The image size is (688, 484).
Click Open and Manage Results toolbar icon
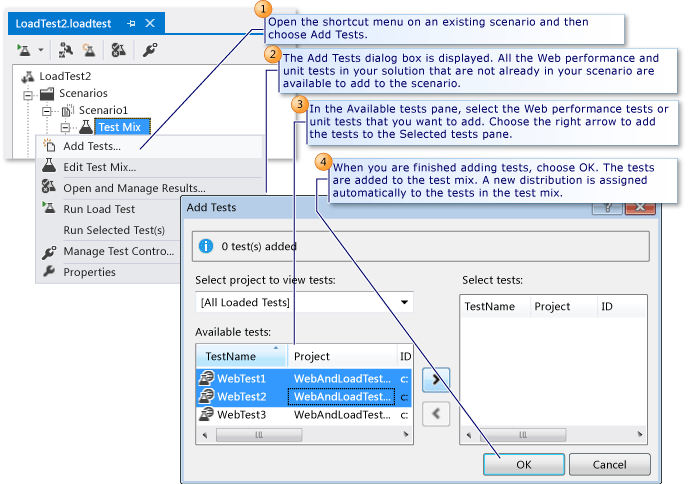(118, 50)
